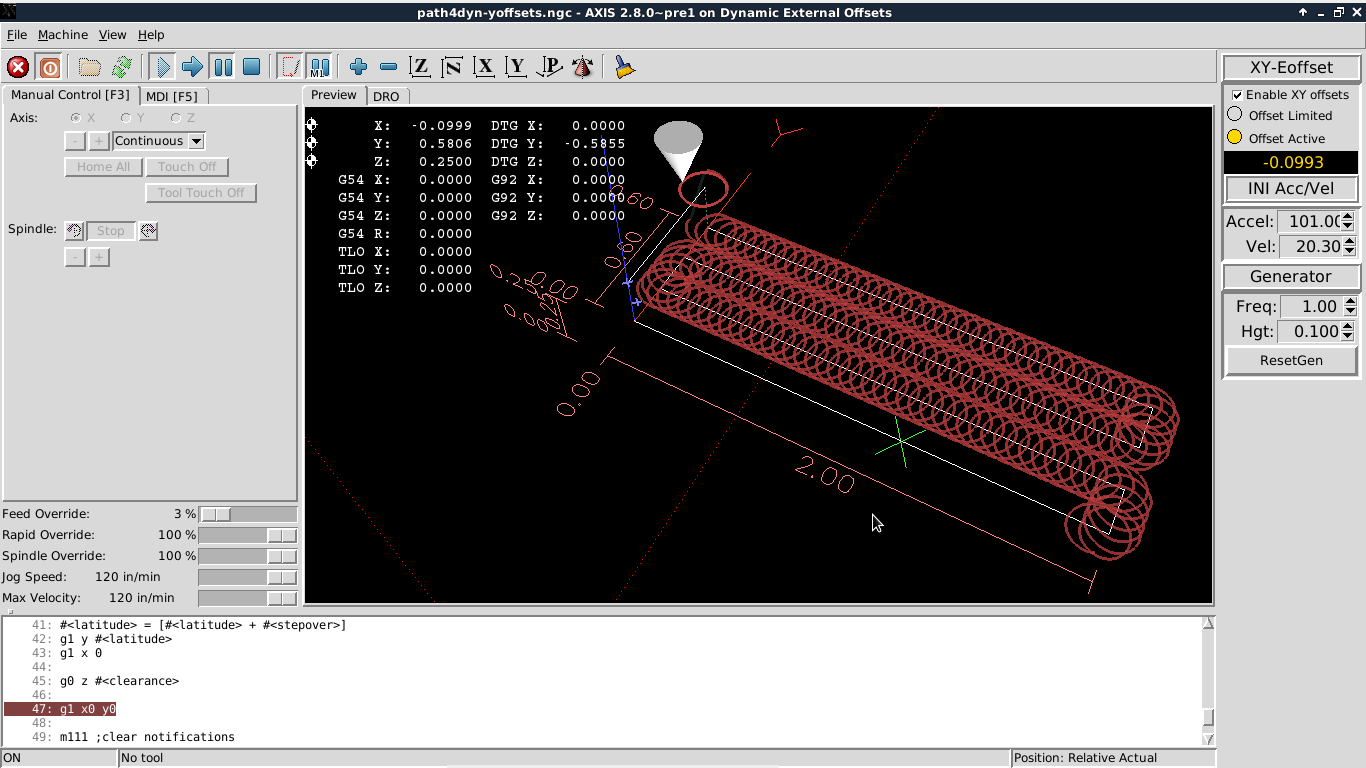
Task: Select the X axis radio button
Action: click(x=76, y=118)
